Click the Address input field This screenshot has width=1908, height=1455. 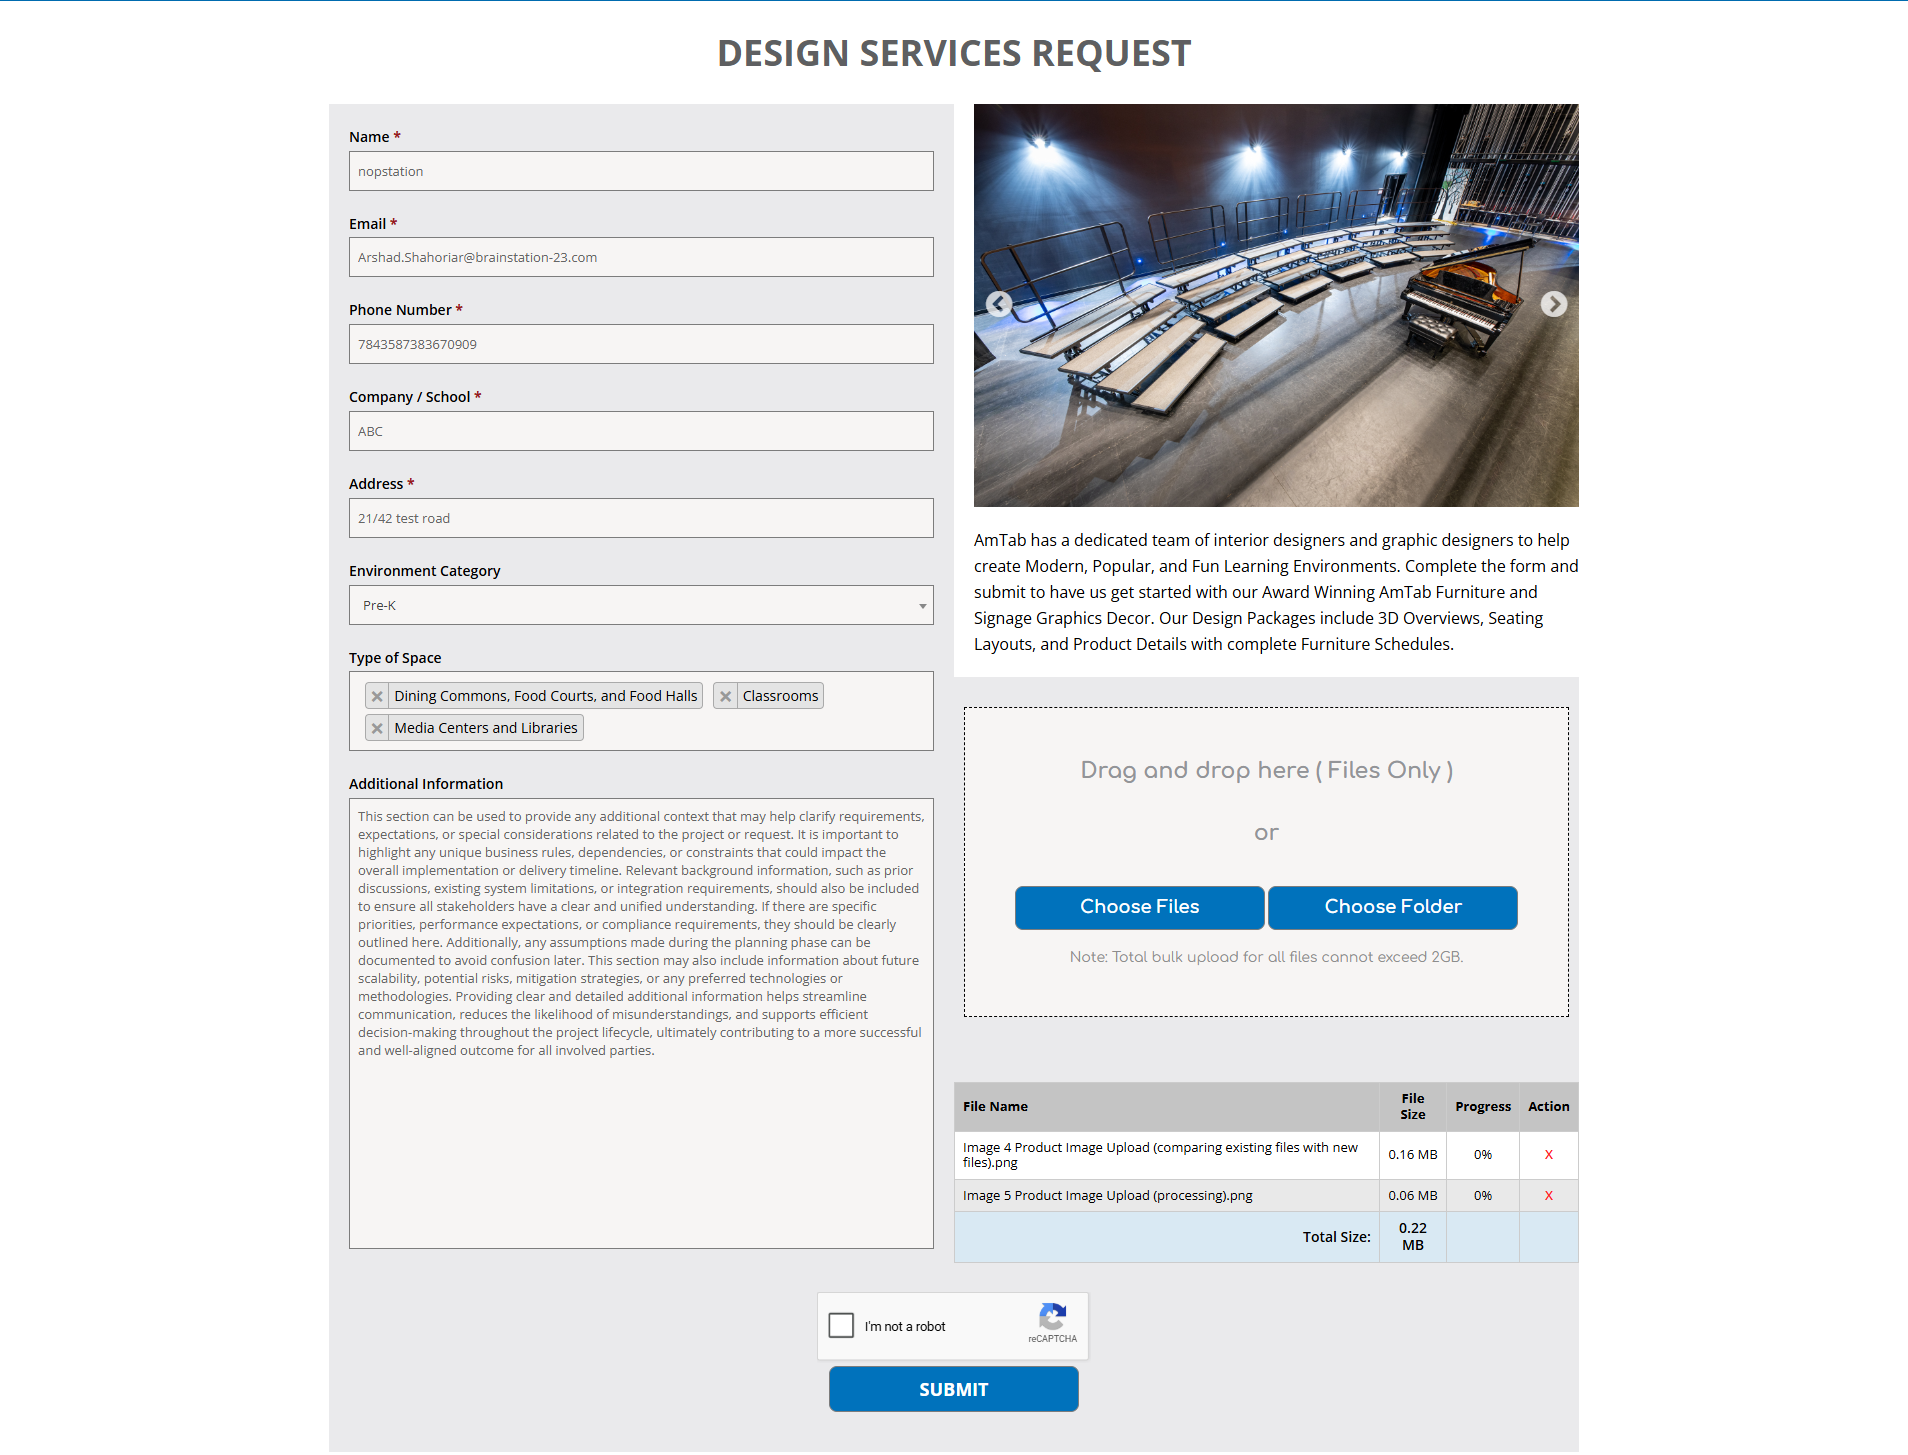641,518
